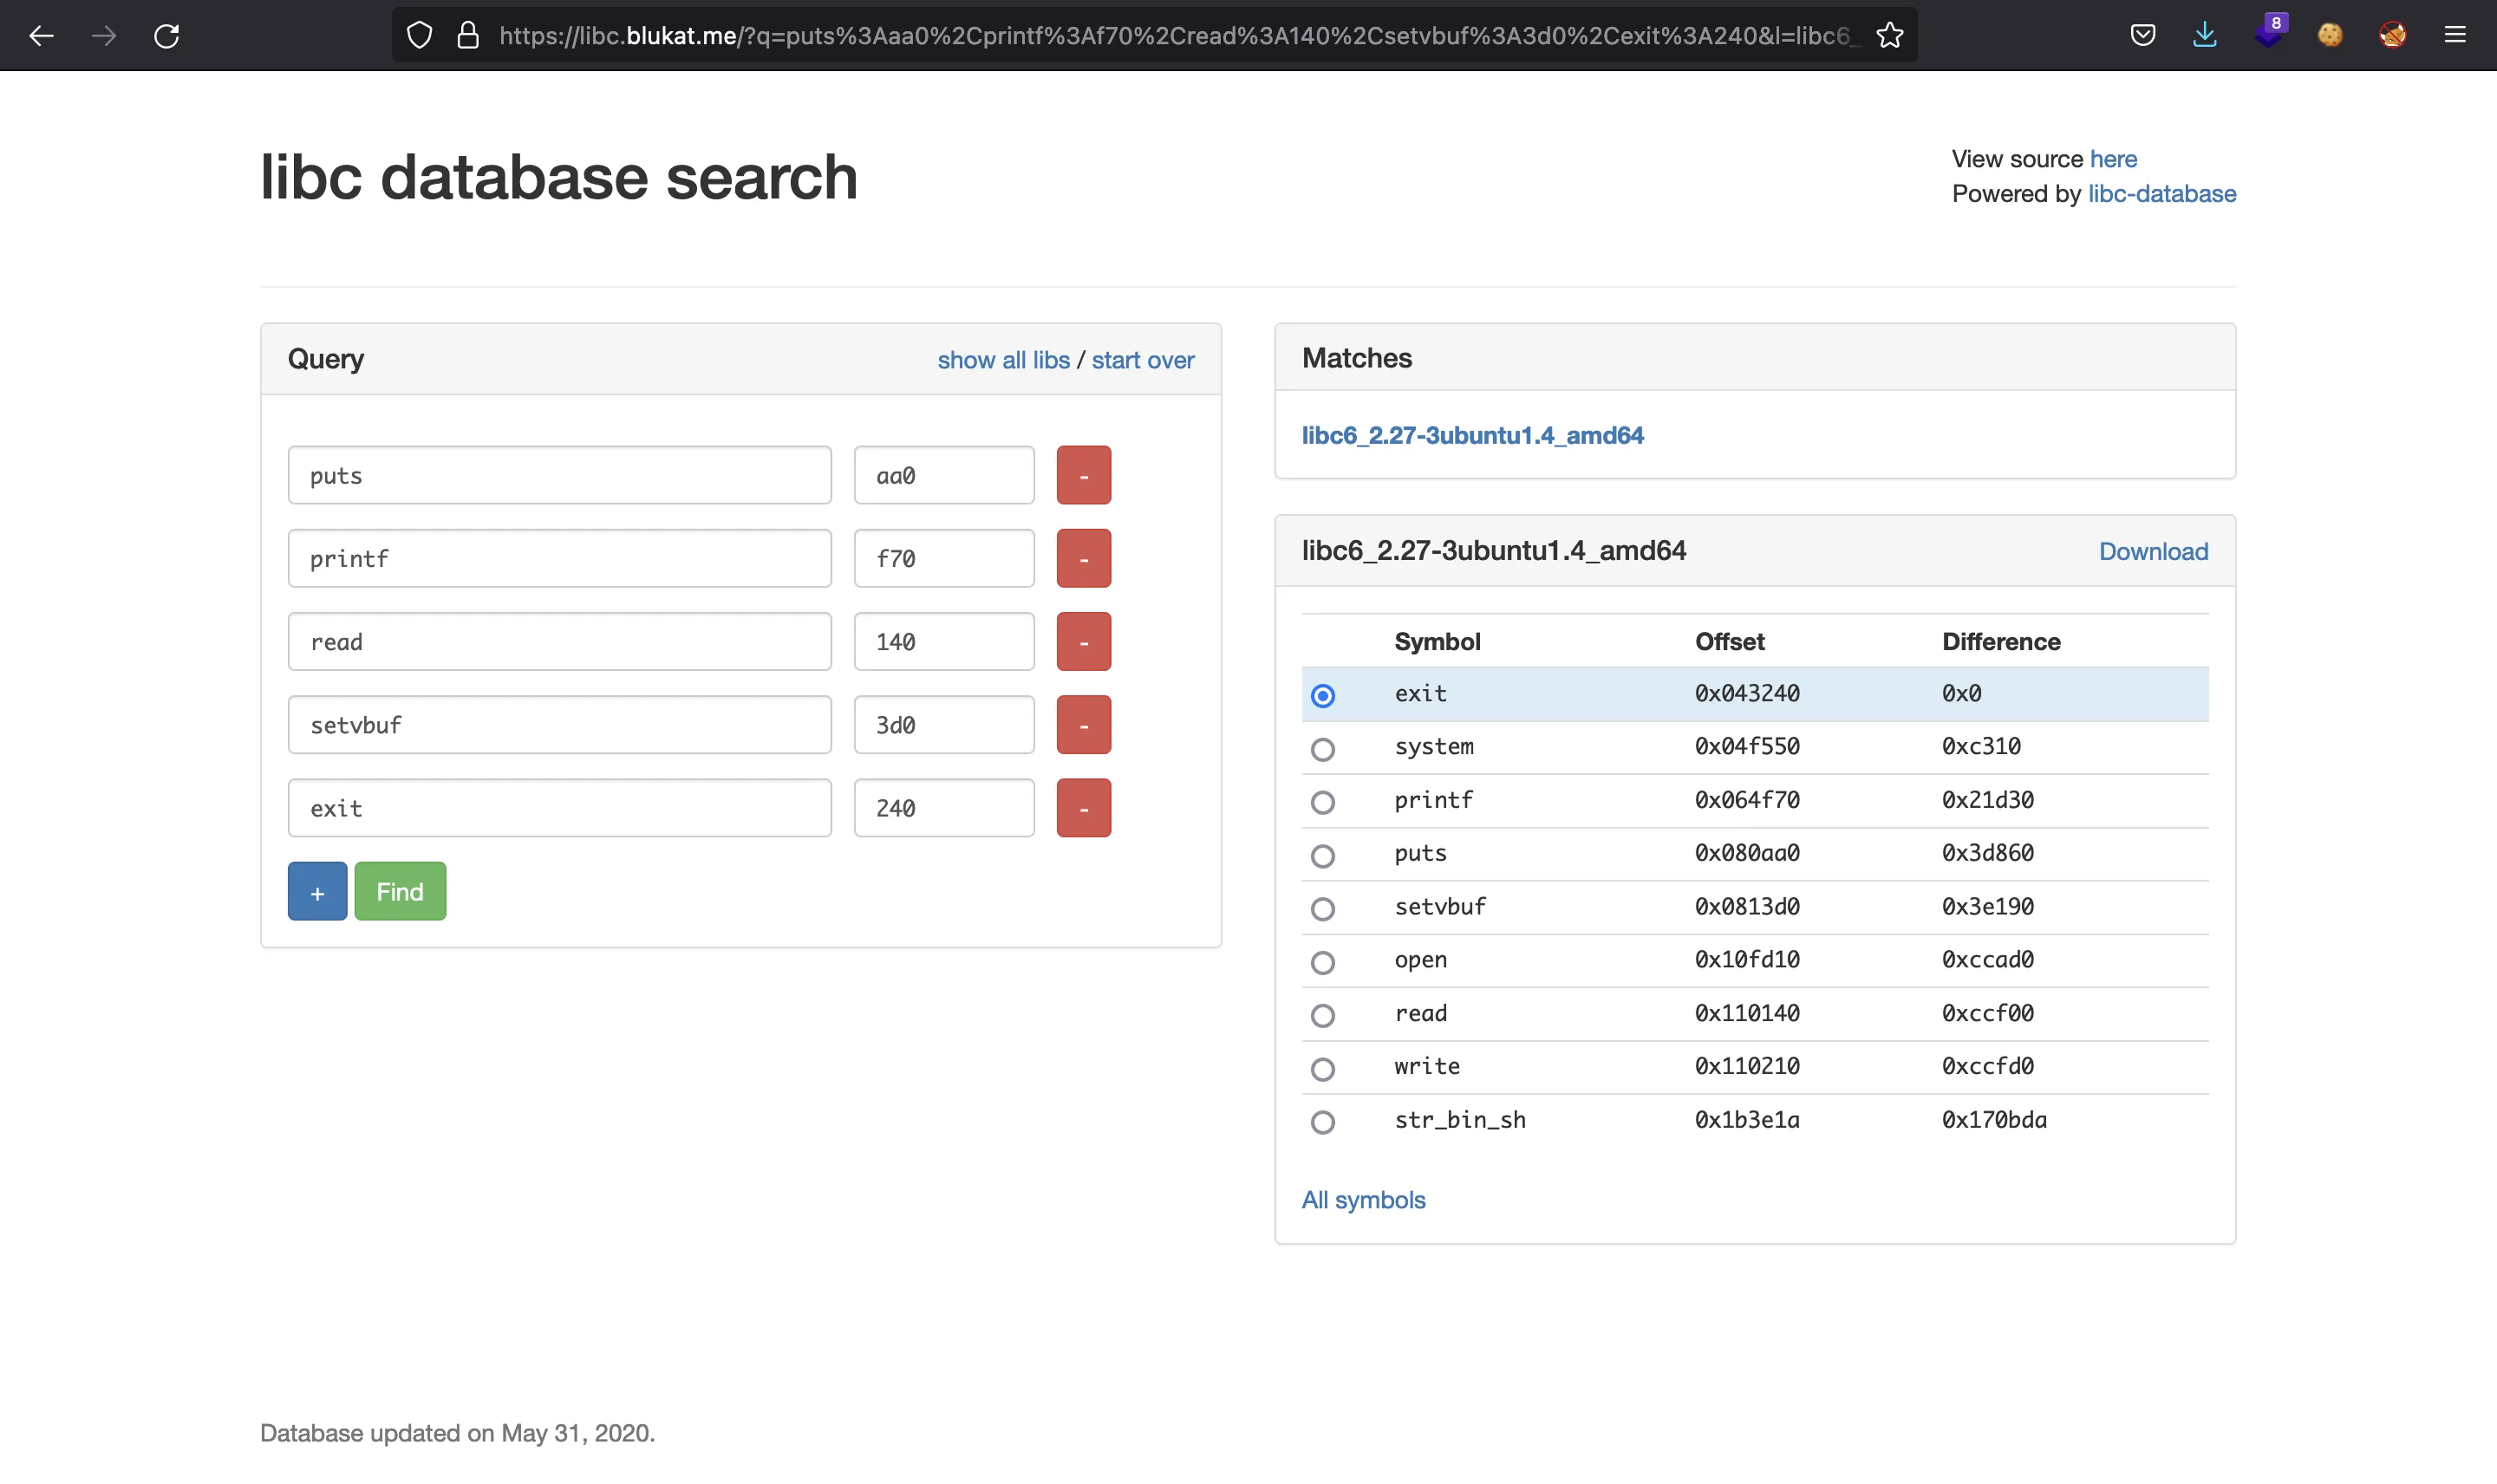Click the system offset 0x04f550

(x=1747, y=747)
